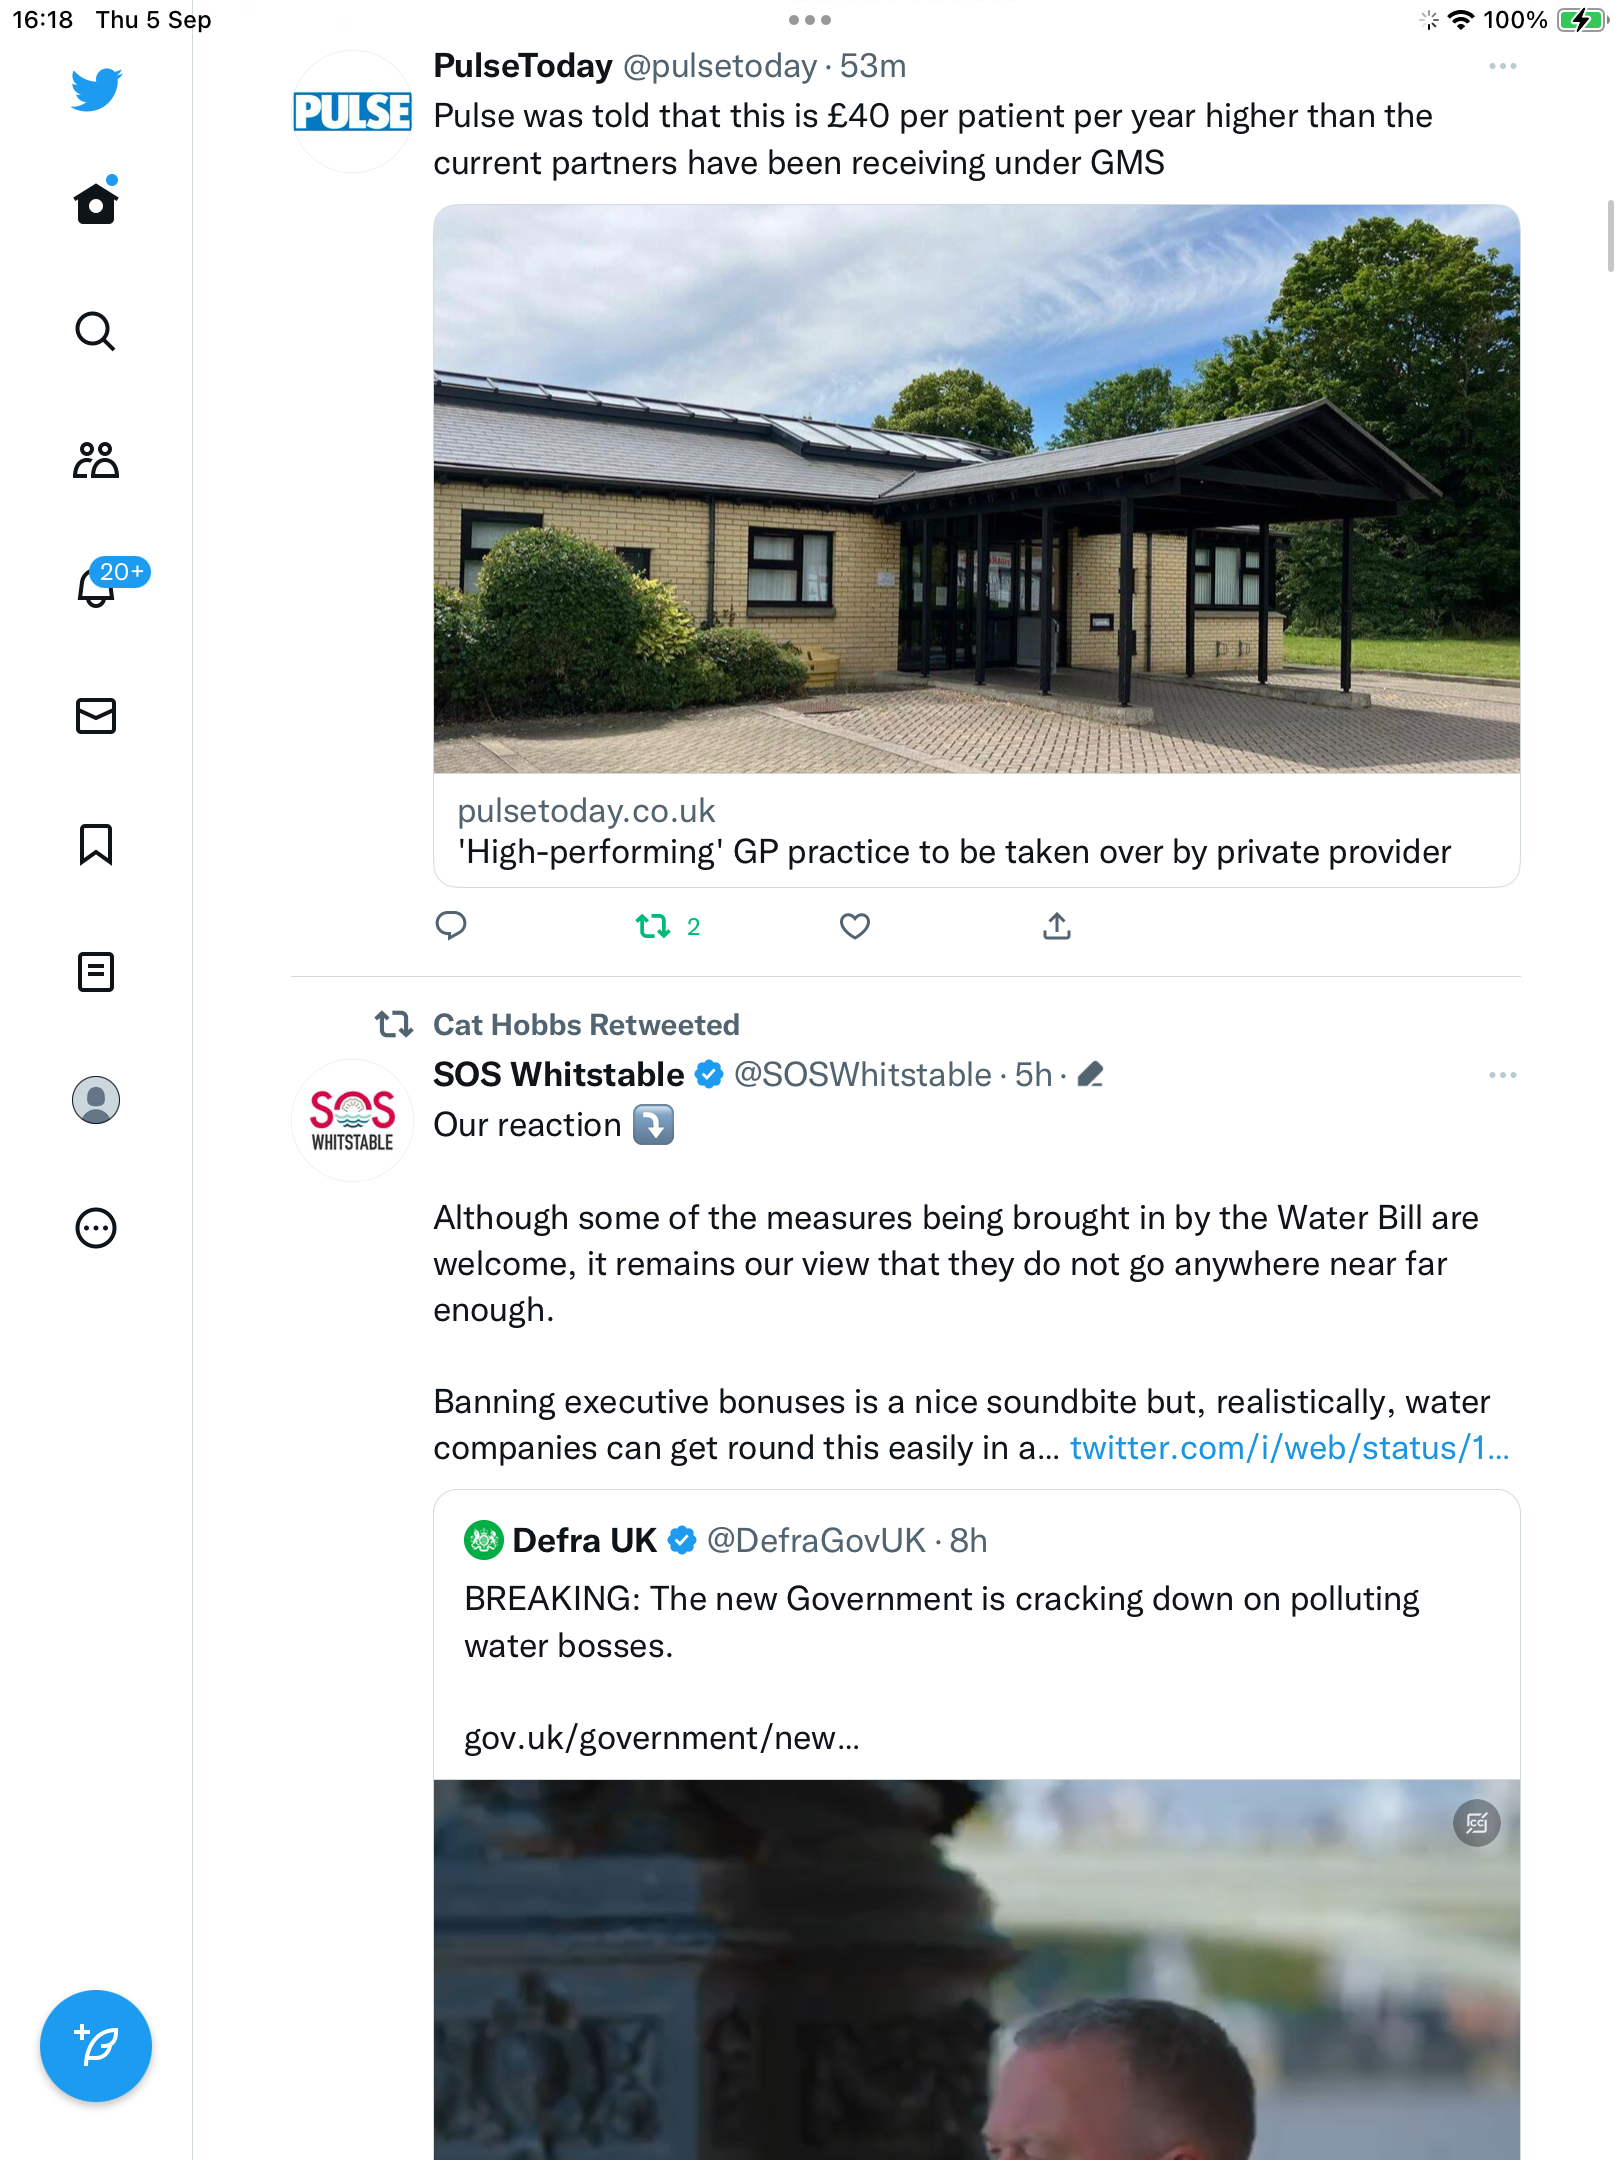The width and height of the screenshot is (1620, 2160).
Task: Open the Home timeline icon
Action: [x=96, y=203]
